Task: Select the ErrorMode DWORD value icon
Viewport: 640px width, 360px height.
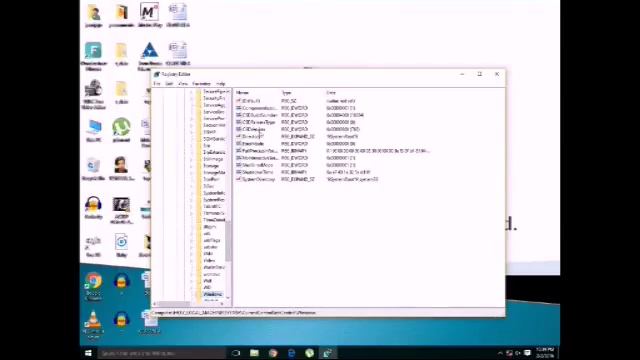Action: coord(239,143)
